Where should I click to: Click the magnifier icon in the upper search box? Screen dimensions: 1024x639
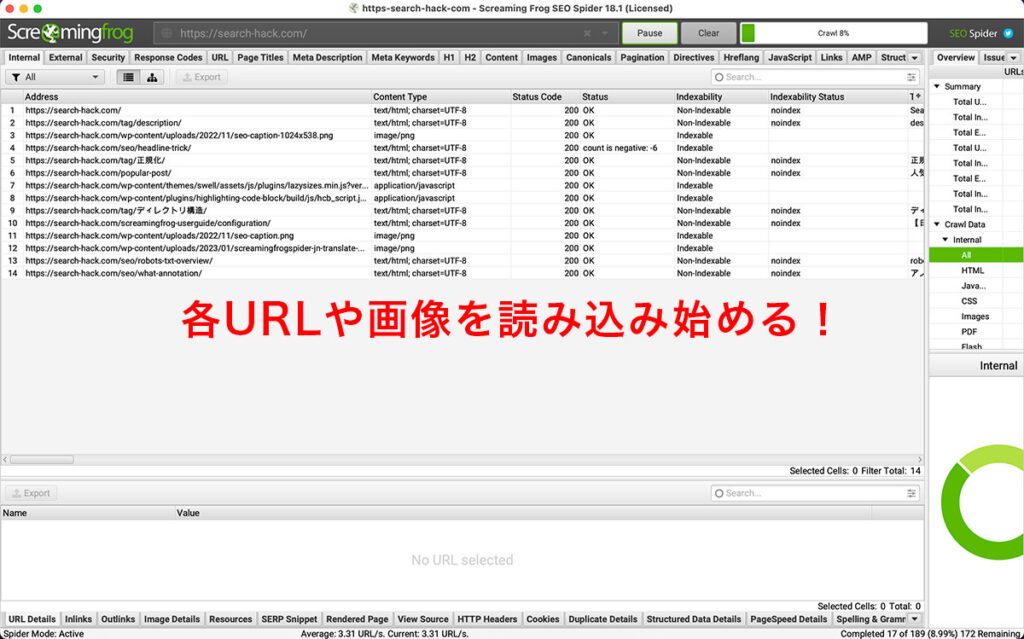[719, 77]
